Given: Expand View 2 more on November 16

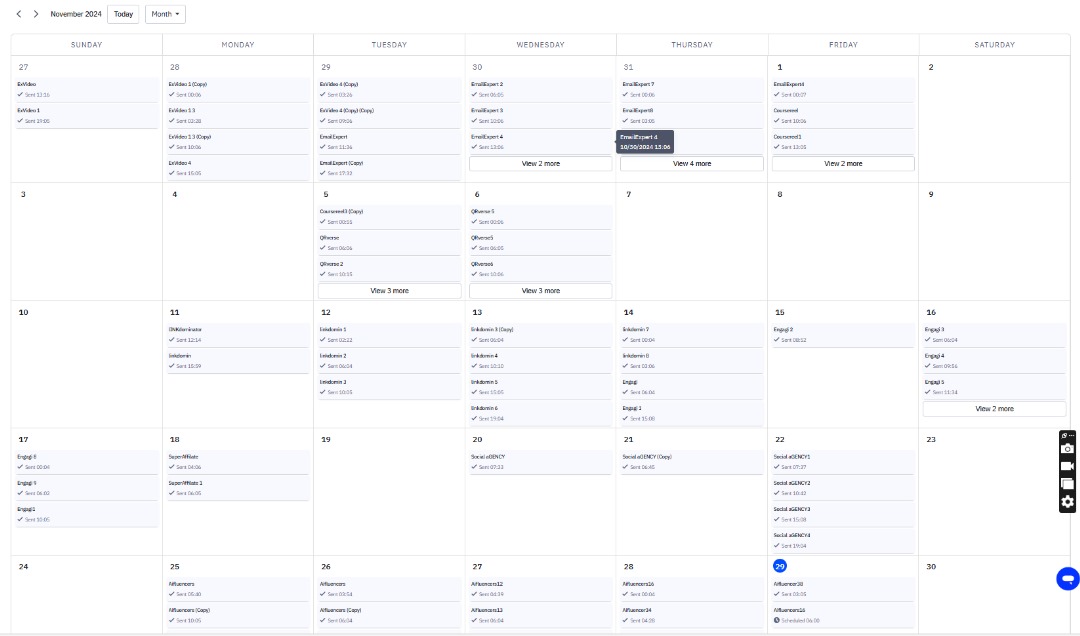Looking at the screenshot, I should (x=995, y=409).
